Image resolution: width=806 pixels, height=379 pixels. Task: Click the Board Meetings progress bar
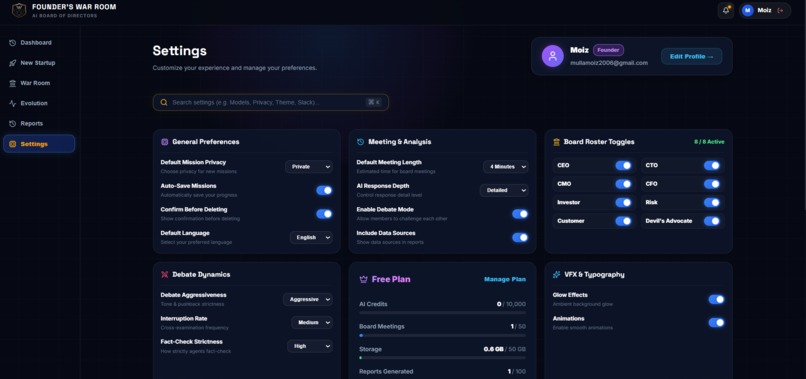(442, 335)
